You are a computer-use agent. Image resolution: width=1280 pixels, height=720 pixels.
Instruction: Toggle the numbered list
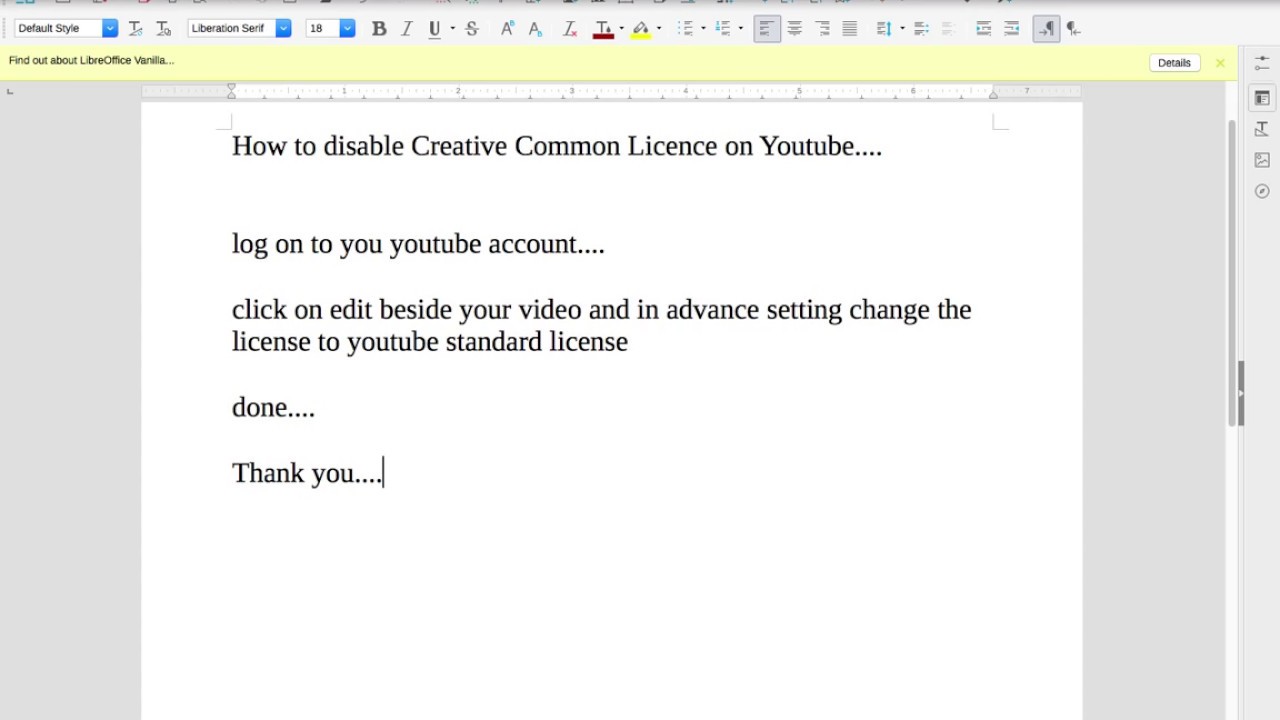coord(723,29)
